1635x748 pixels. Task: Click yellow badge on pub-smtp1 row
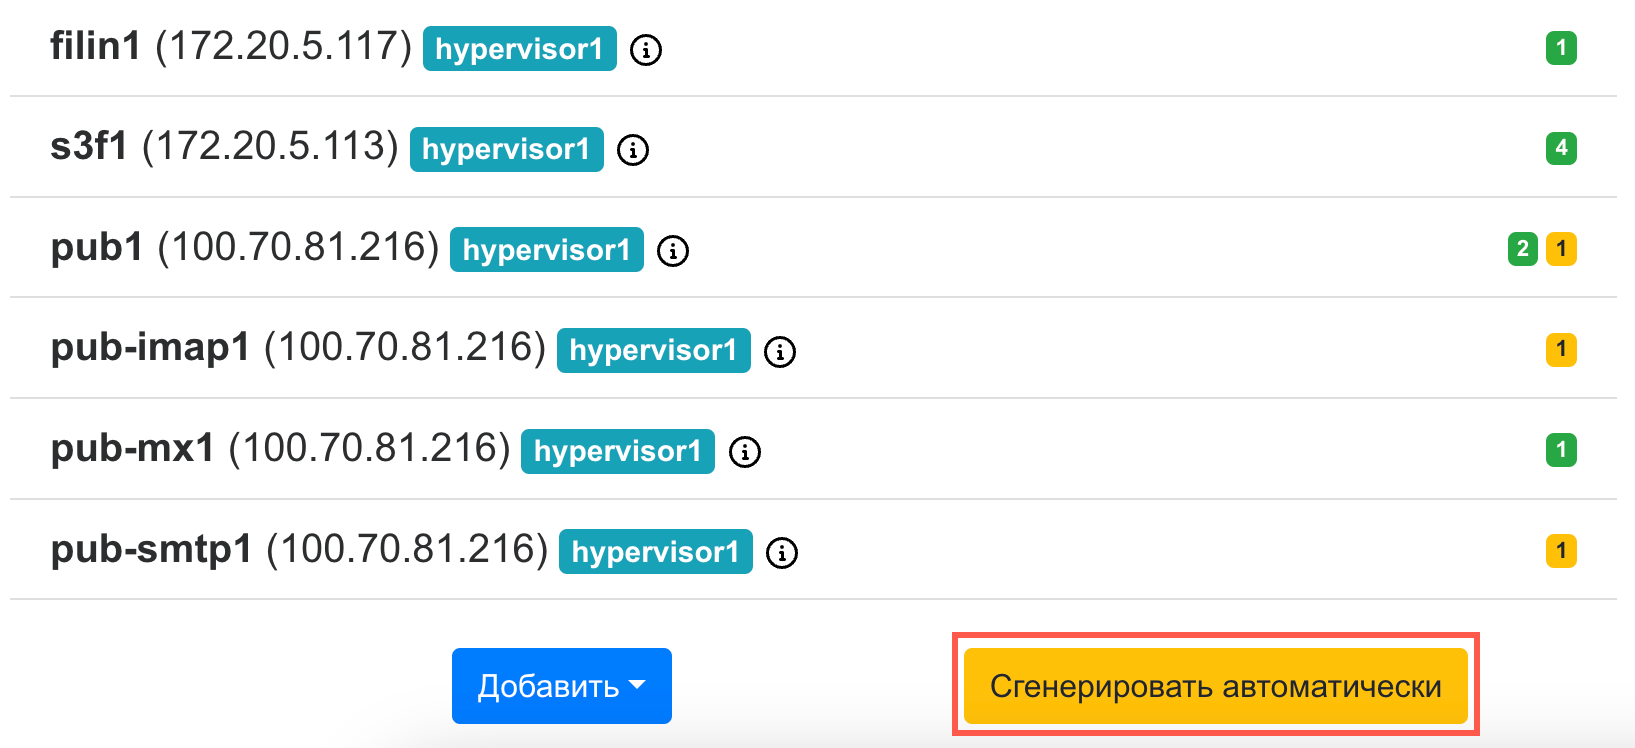coord(1561,551)
